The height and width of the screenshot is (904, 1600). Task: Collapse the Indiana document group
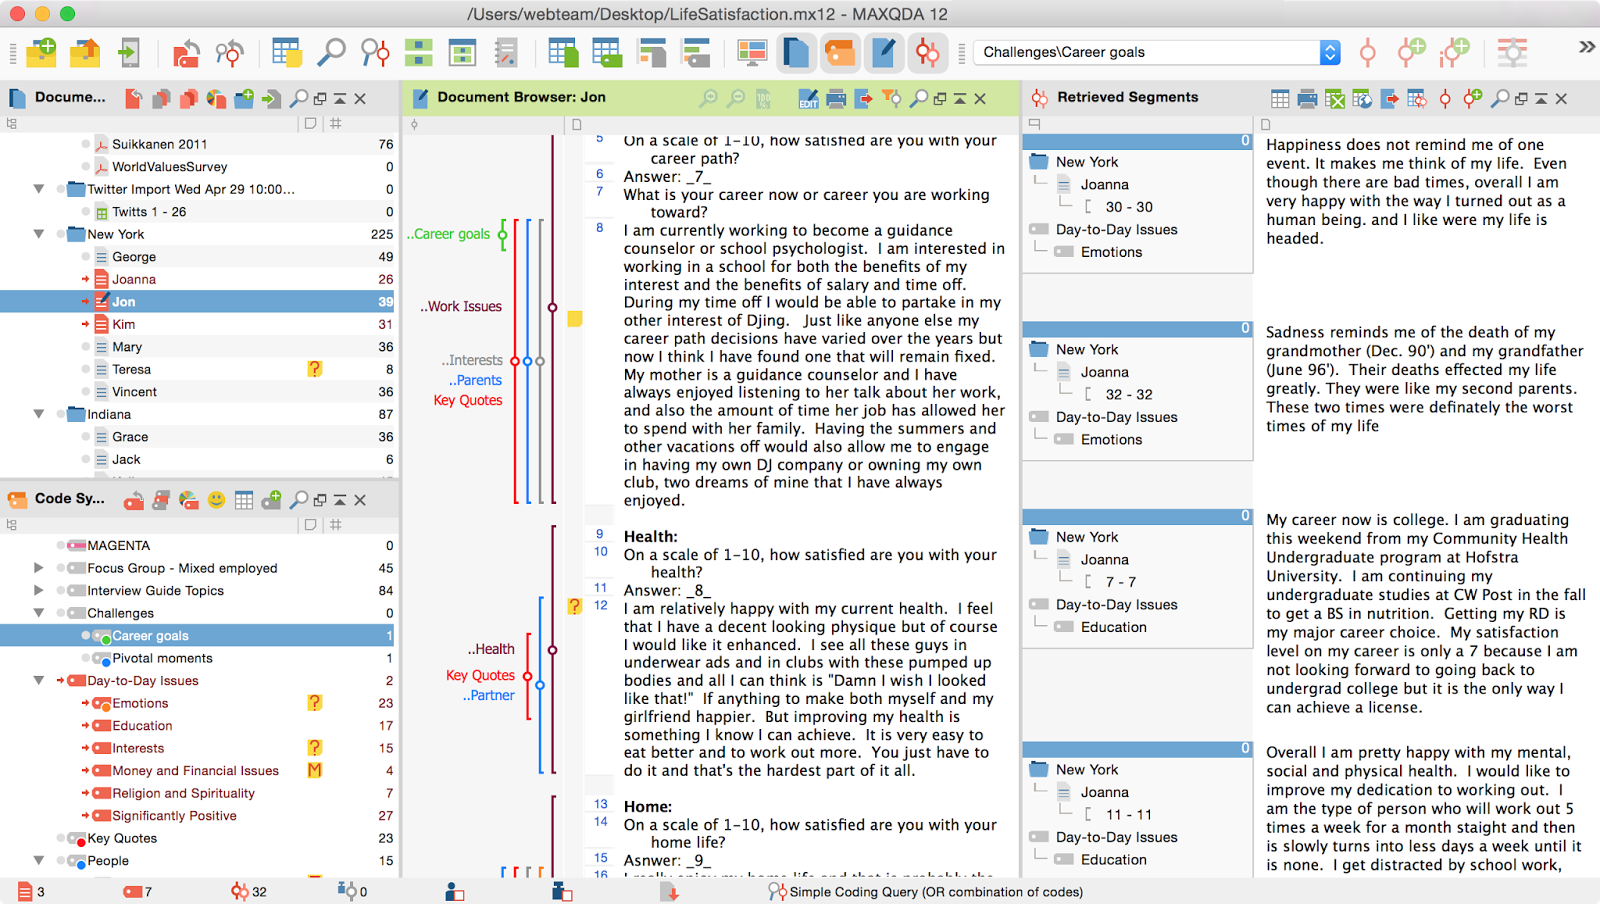[x=39, y=414]
